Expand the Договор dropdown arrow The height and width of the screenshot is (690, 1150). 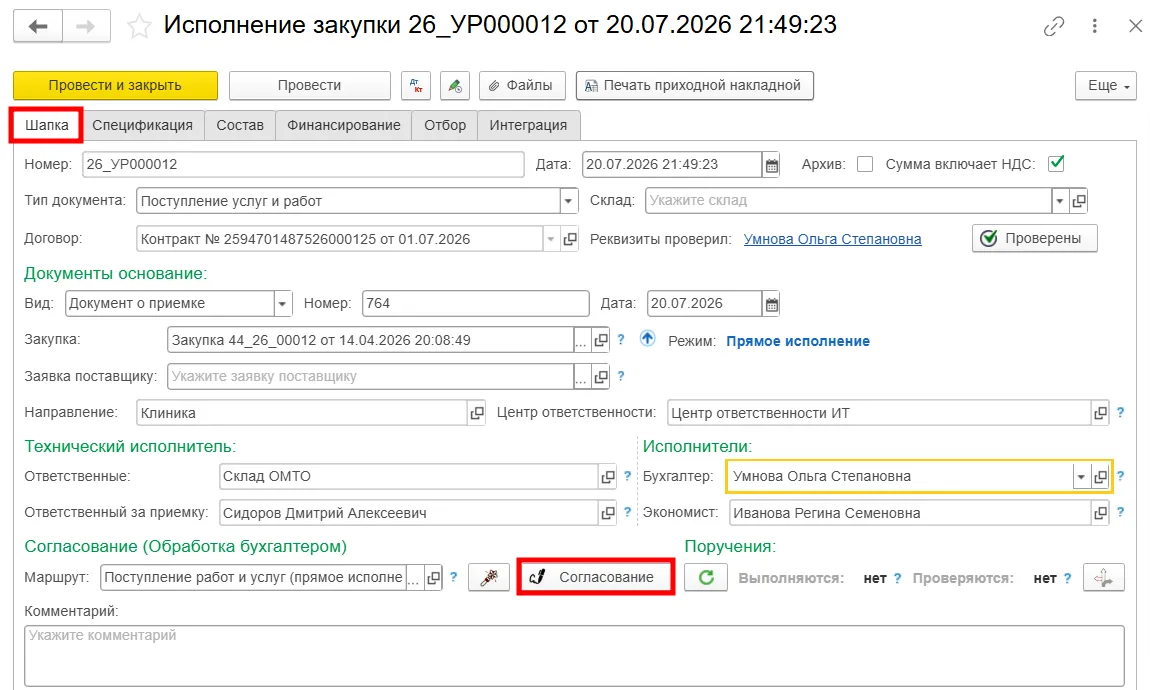tap(551, 239)
